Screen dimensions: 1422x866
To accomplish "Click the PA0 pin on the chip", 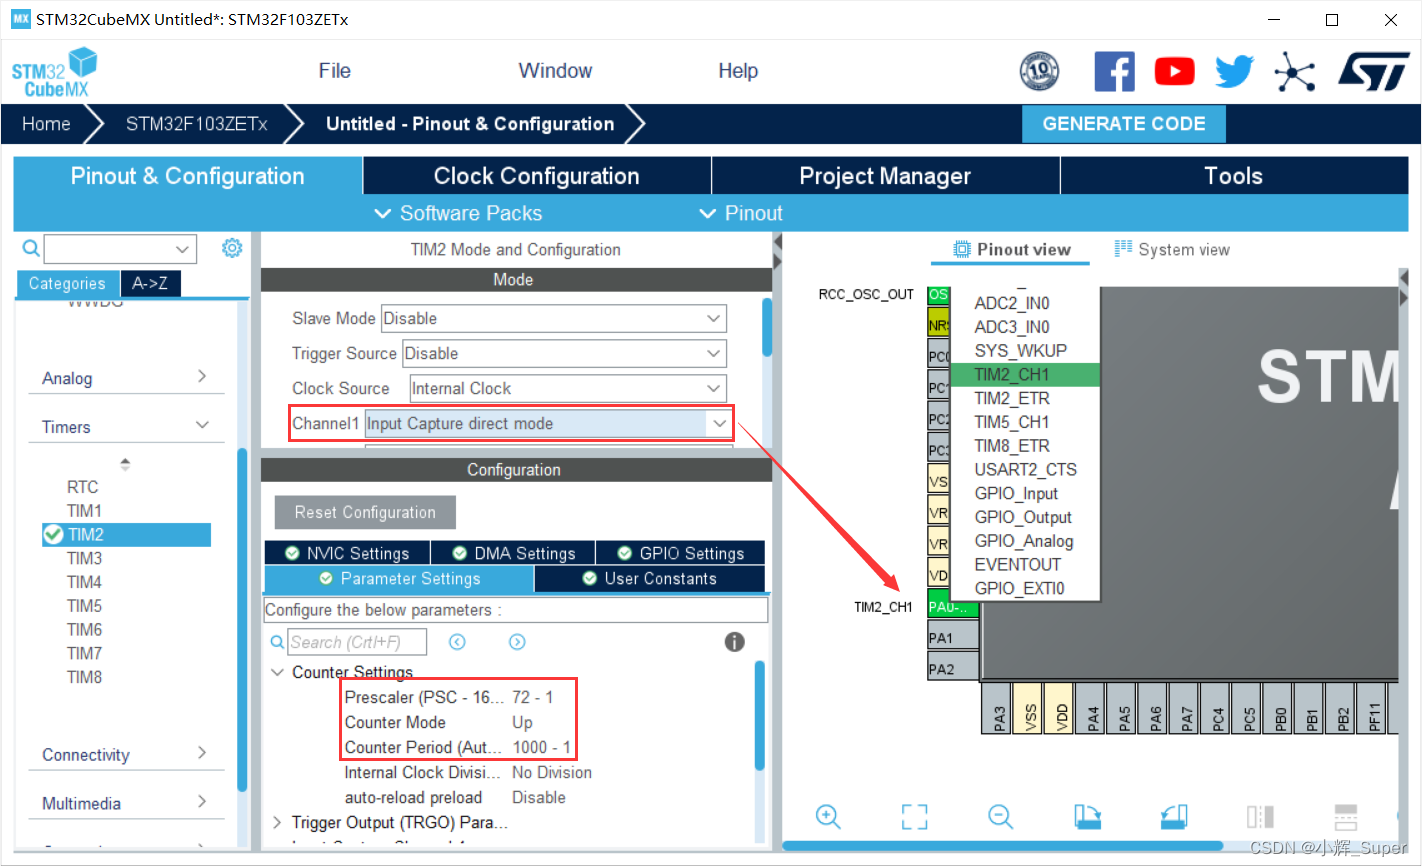I will click(x=953, y=606).
